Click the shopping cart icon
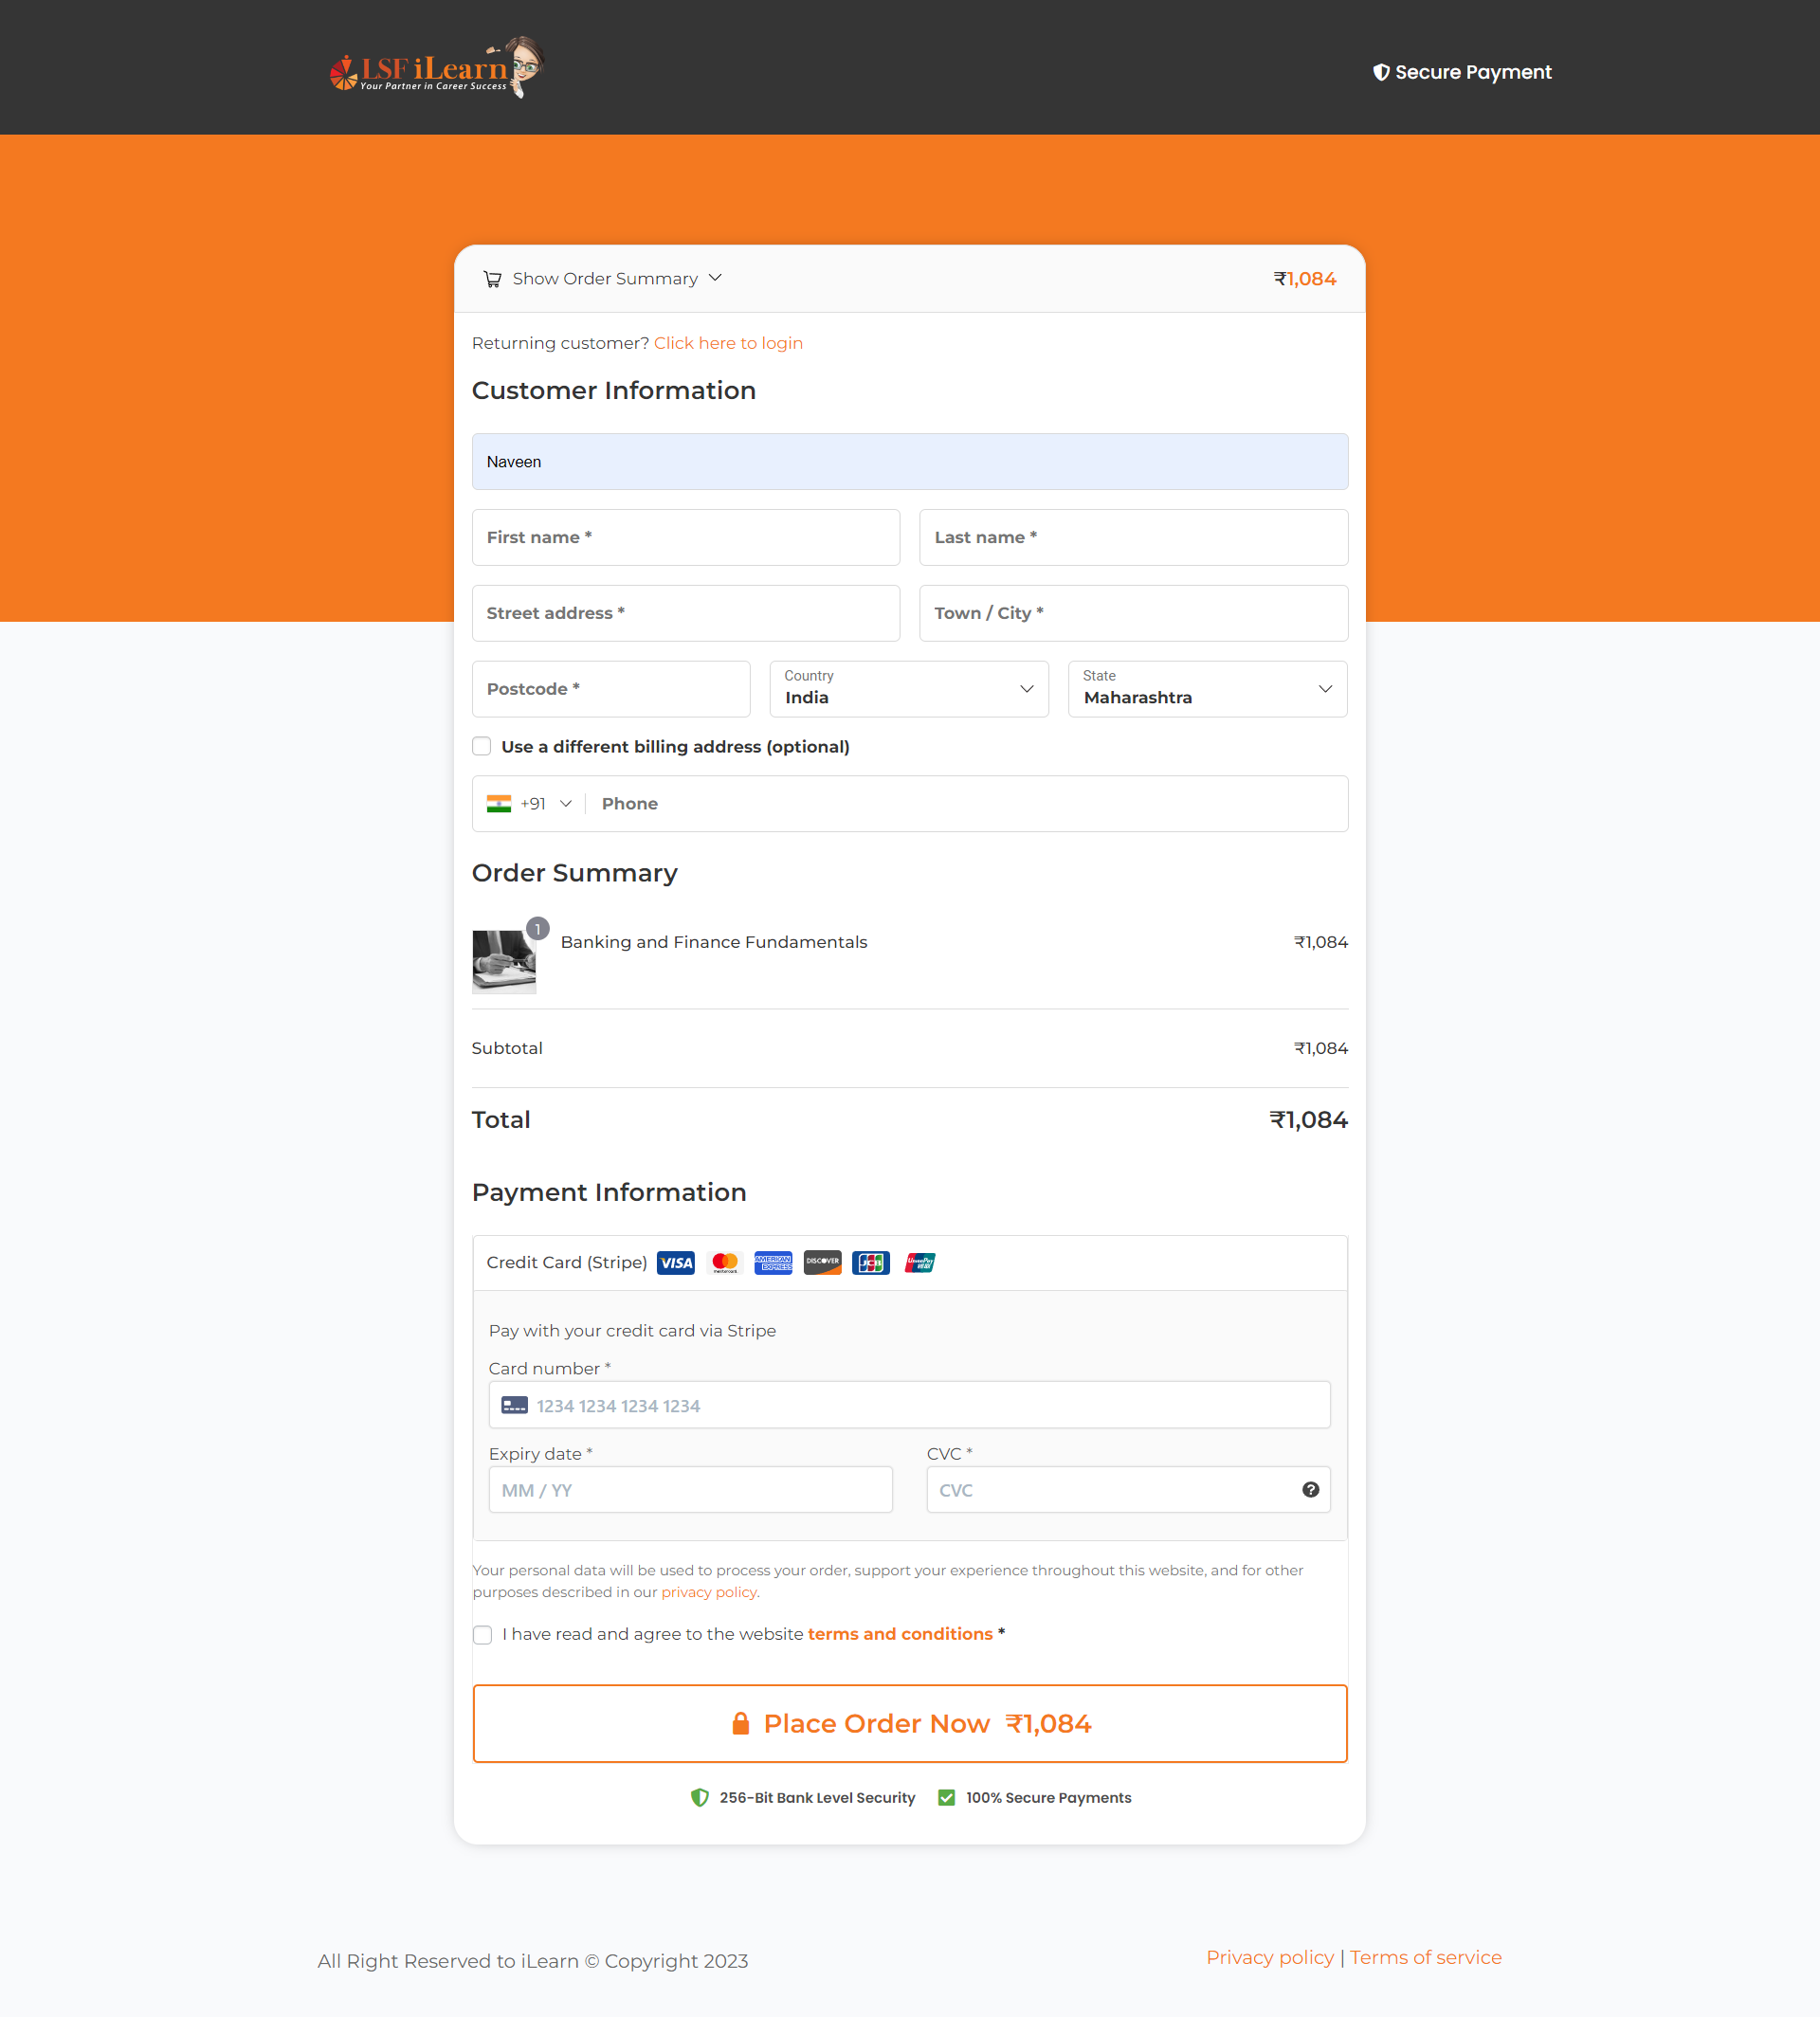This screenshot has height=2017, width=1820. (x=492, y=279)
